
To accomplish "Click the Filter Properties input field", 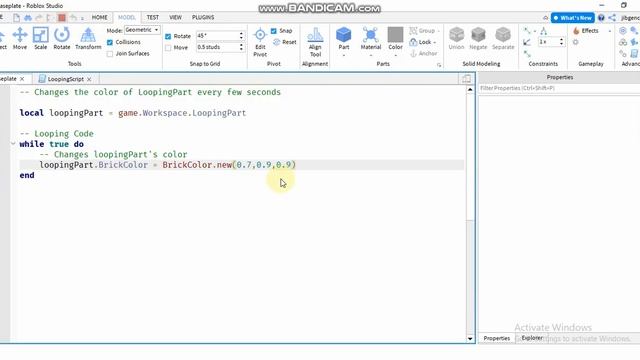I will tap(559, 88).
